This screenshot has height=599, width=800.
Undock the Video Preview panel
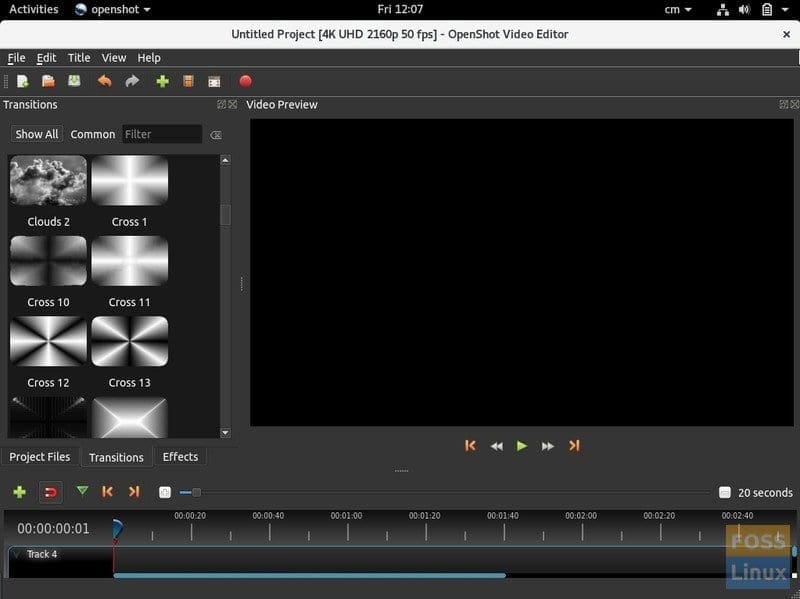[x=784, y=104]
